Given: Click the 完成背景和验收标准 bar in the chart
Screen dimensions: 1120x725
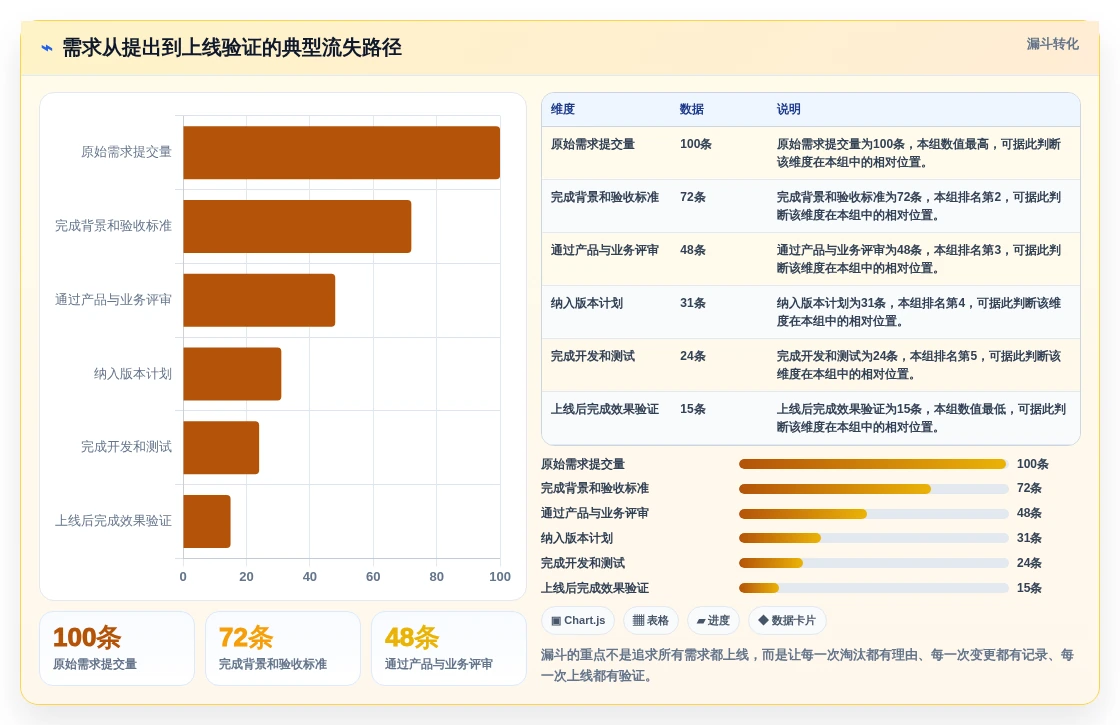Looking at the screenshot, I should coord(297,226).
